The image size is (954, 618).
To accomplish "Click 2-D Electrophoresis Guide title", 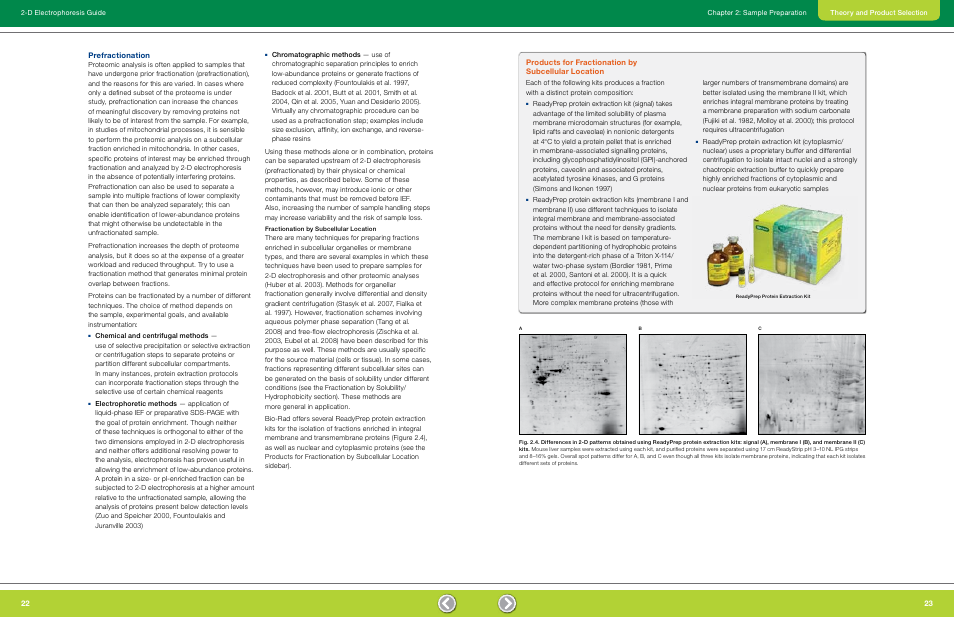I will [63, 12].
